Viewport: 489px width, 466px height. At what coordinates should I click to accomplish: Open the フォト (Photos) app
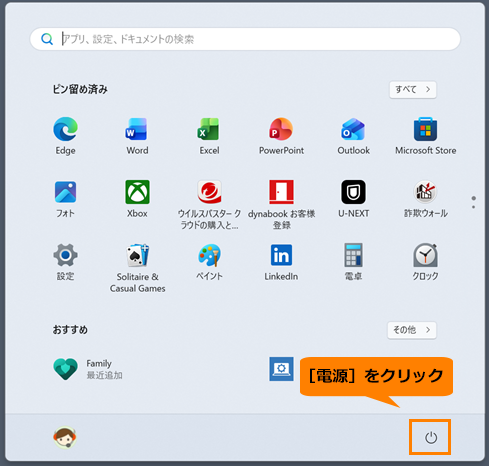point(65,199)
